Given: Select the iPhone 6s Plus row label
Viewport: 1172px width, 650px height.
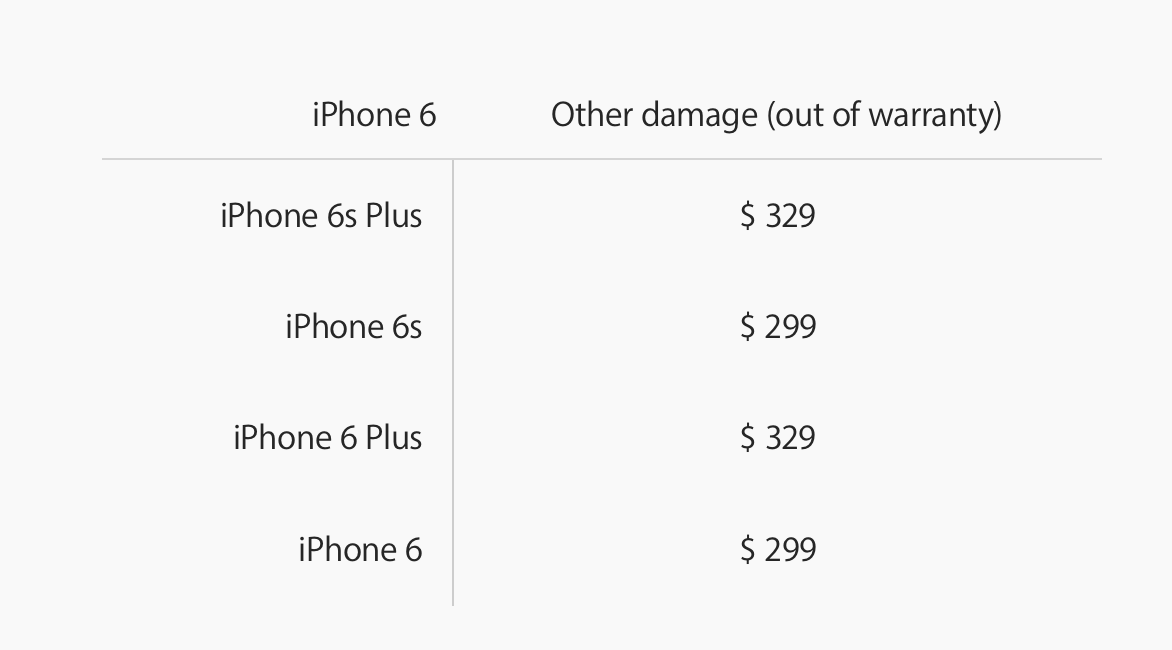Looking at the screenshot, I should [x=321, y=216].
